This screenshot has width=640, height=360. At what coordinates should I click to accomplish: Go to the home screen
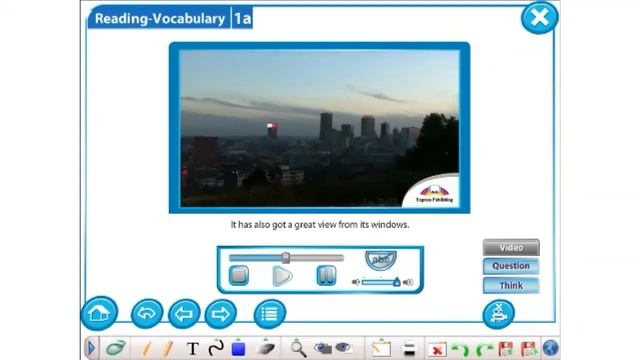click(x=100, y=313)
